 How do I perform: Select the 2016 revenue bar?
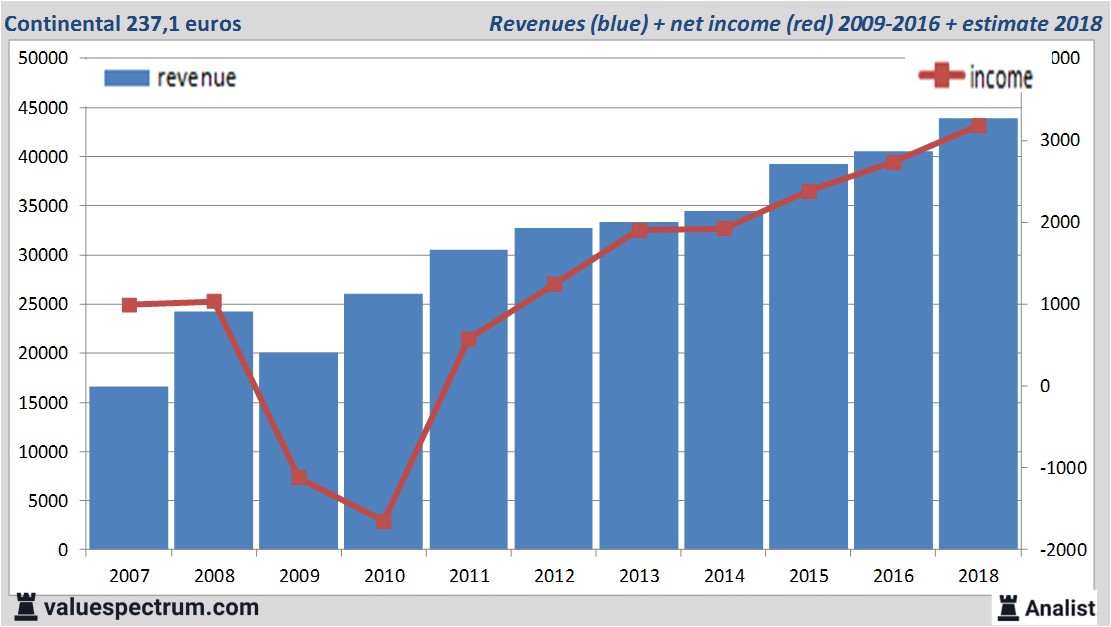[893, 350]
